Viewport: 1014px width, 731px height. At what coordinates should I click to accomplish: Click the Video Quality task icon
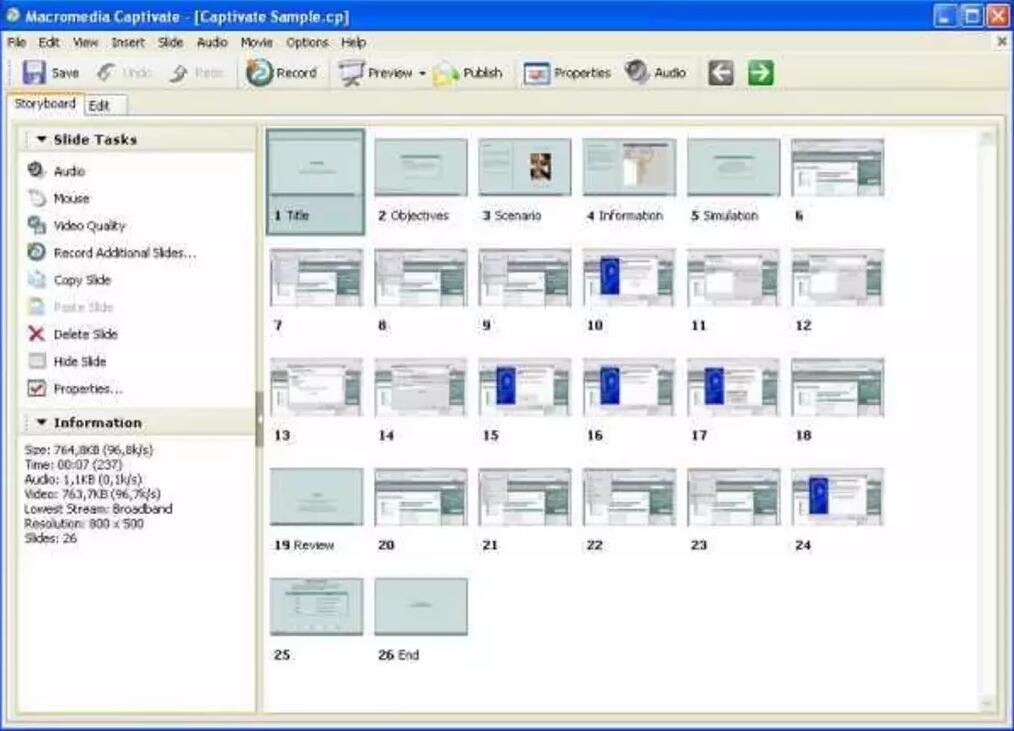tap(37, 224)
